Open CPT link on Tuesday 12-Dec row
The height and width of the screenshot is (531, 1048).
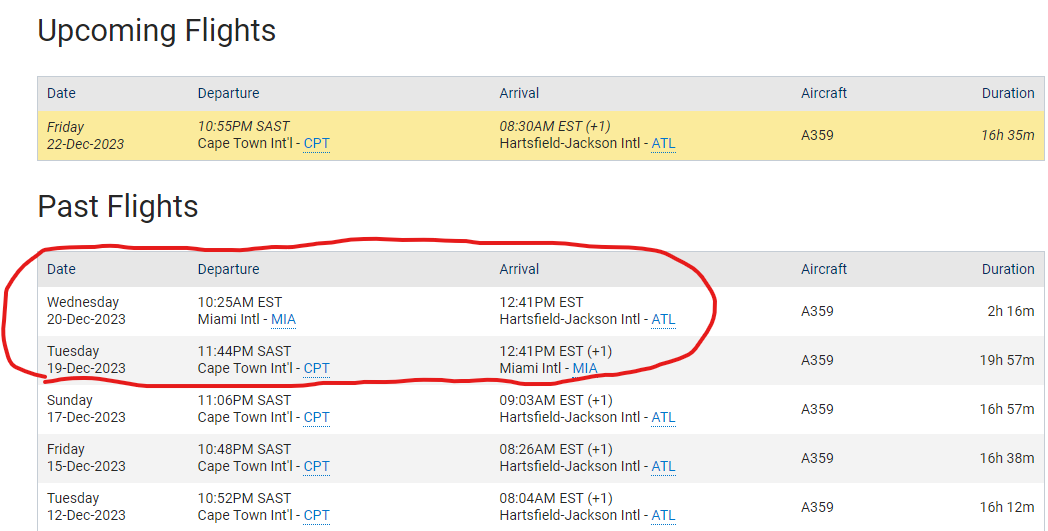[316, 516]
